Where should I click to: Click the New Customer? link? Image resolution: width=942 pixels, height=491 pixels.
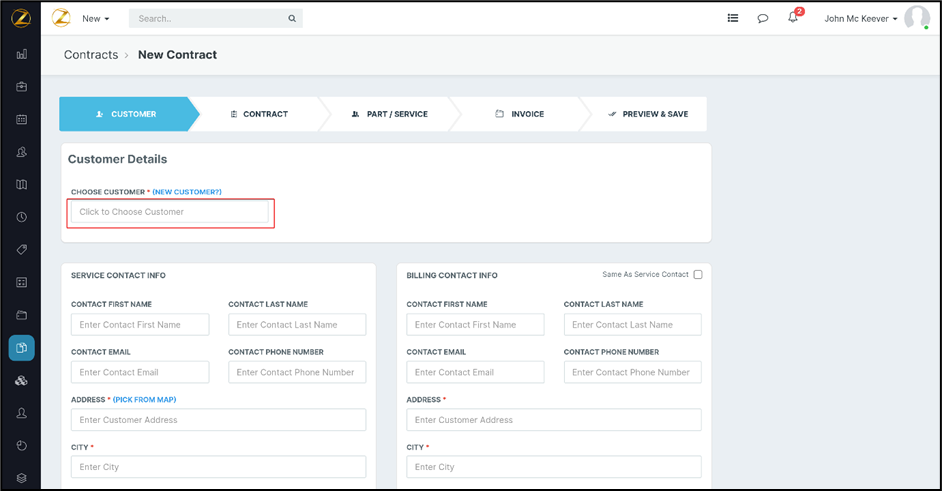pyautogui.click(x=187, y=192)
